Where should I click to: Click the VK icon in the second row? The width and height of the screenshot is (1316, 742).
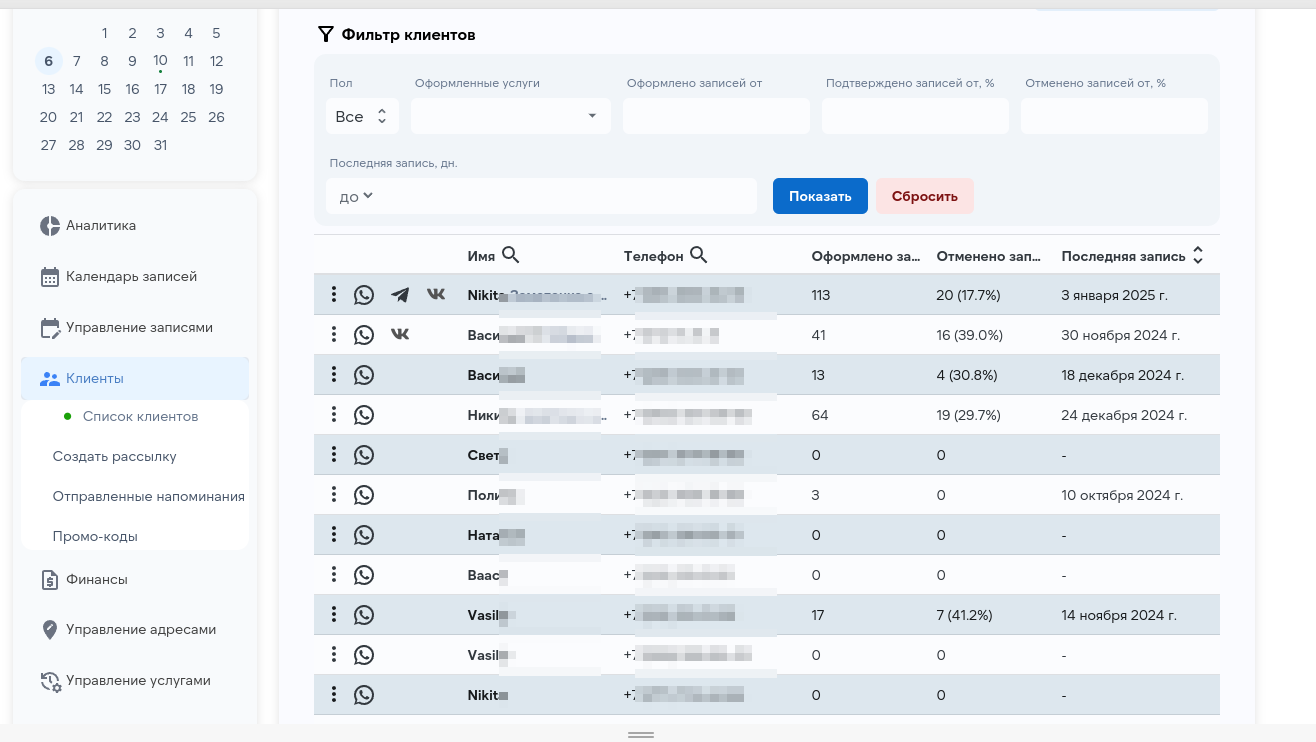tap(400, 334)
